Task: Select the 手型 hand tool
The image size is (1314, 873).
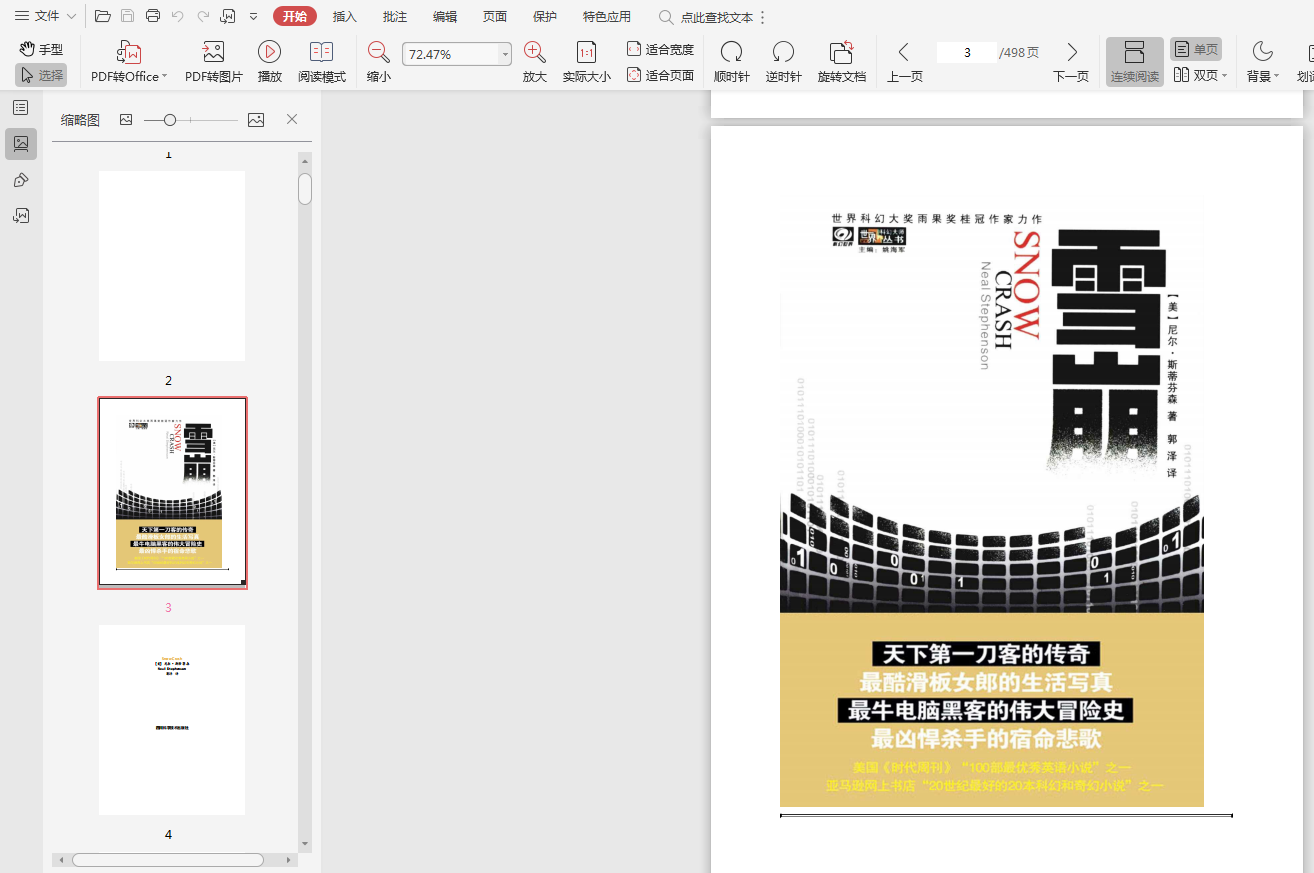Action: coord(42,49)
